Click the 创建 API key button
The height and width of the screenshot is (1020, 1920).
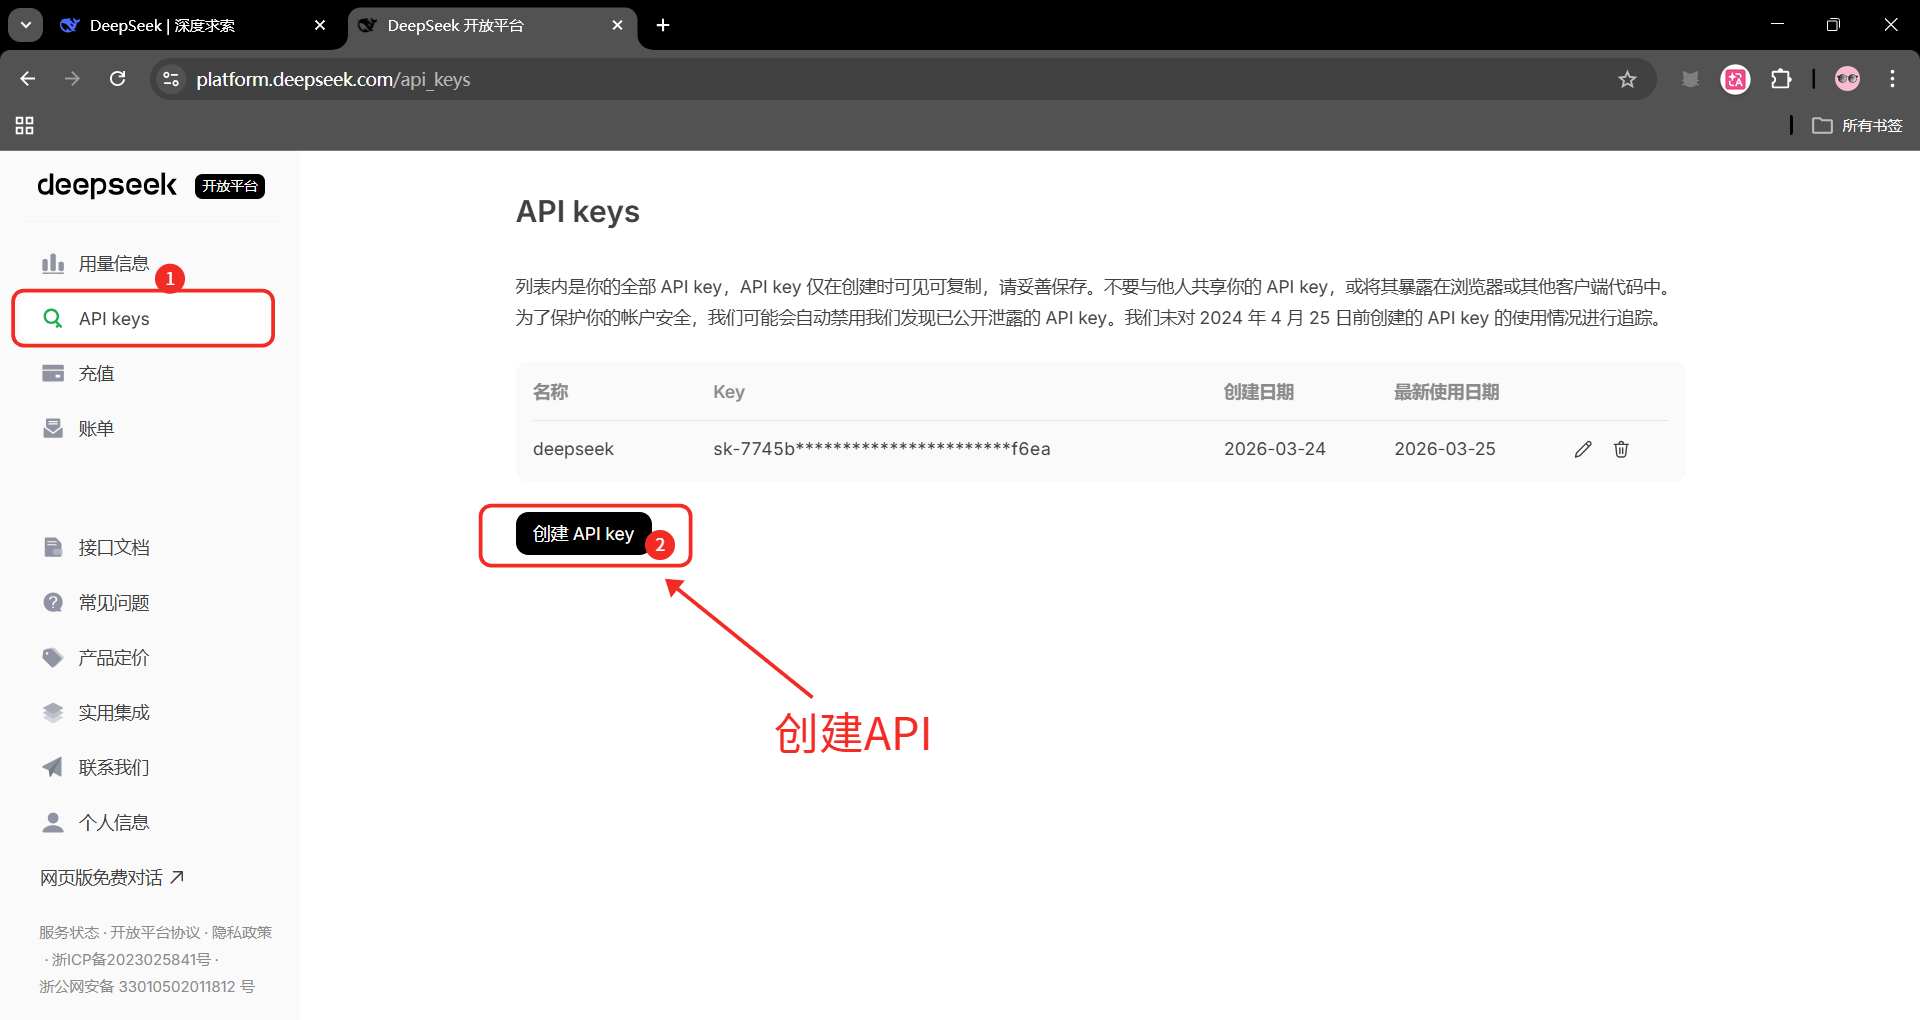click(583, 534)
